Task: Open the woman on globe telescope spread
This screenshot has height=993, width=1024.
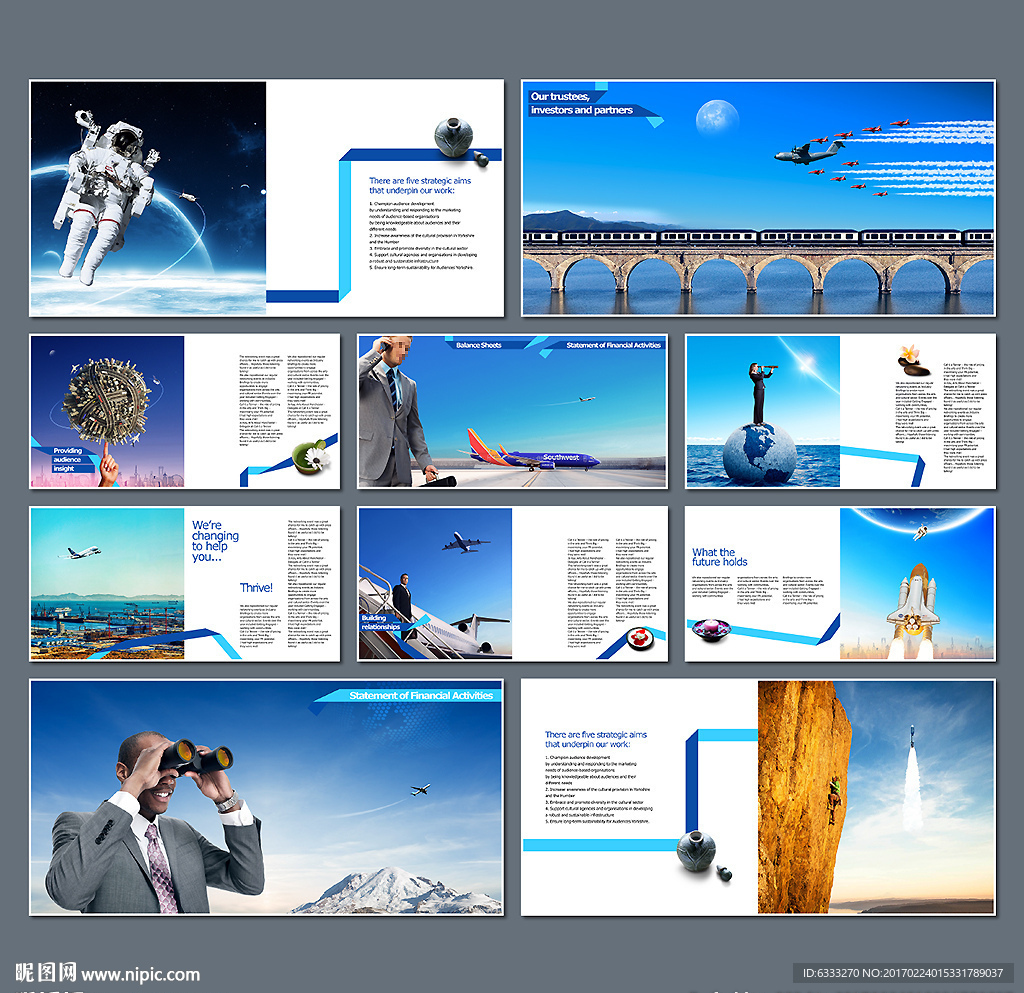Action: coord(840,411)
